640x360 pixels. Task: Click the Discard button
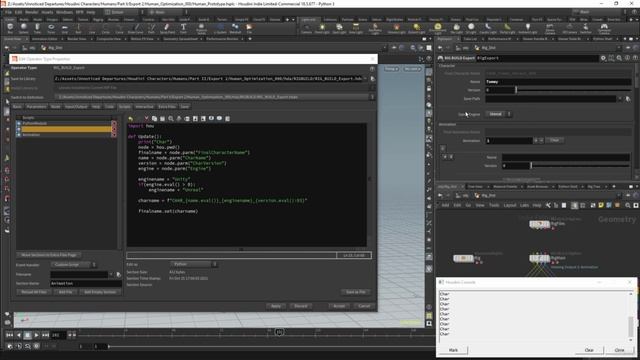point(300,306)
